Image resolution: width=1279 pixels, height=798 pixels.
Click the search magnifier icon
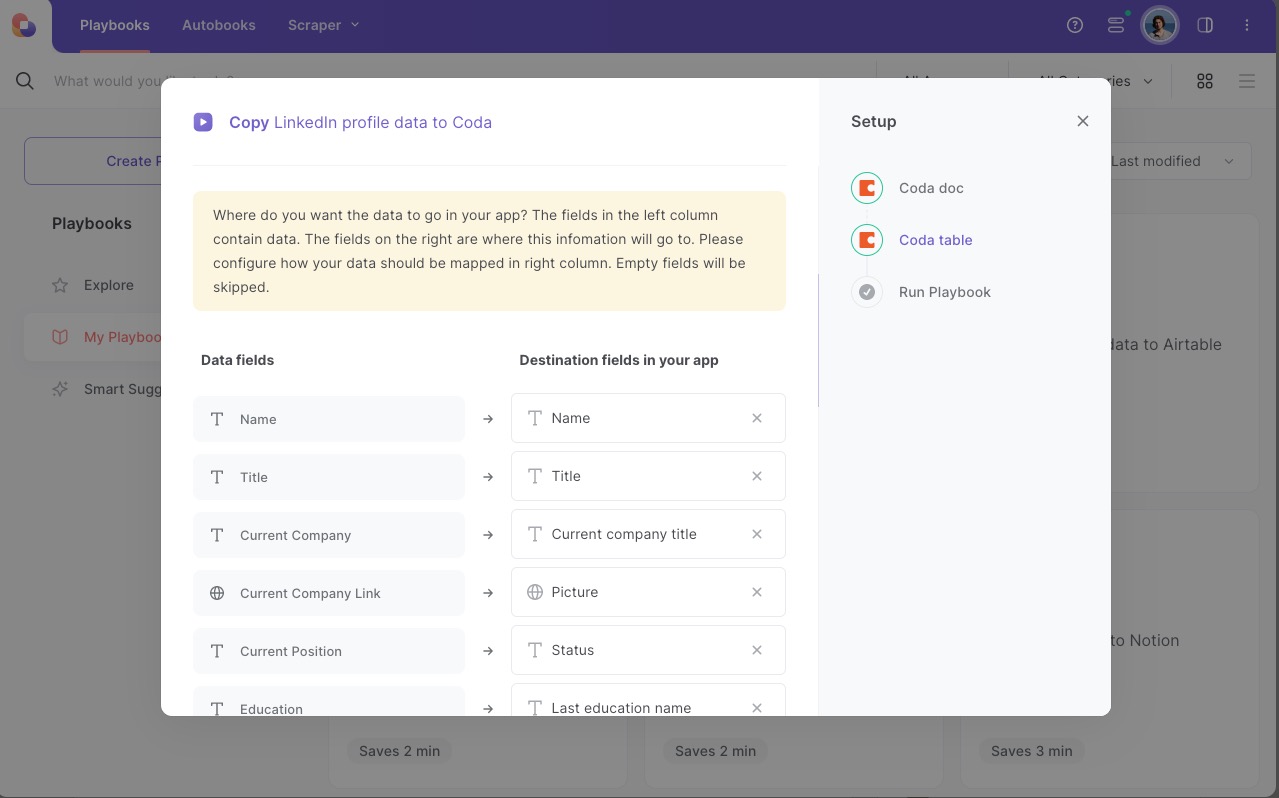click(25, 81)
